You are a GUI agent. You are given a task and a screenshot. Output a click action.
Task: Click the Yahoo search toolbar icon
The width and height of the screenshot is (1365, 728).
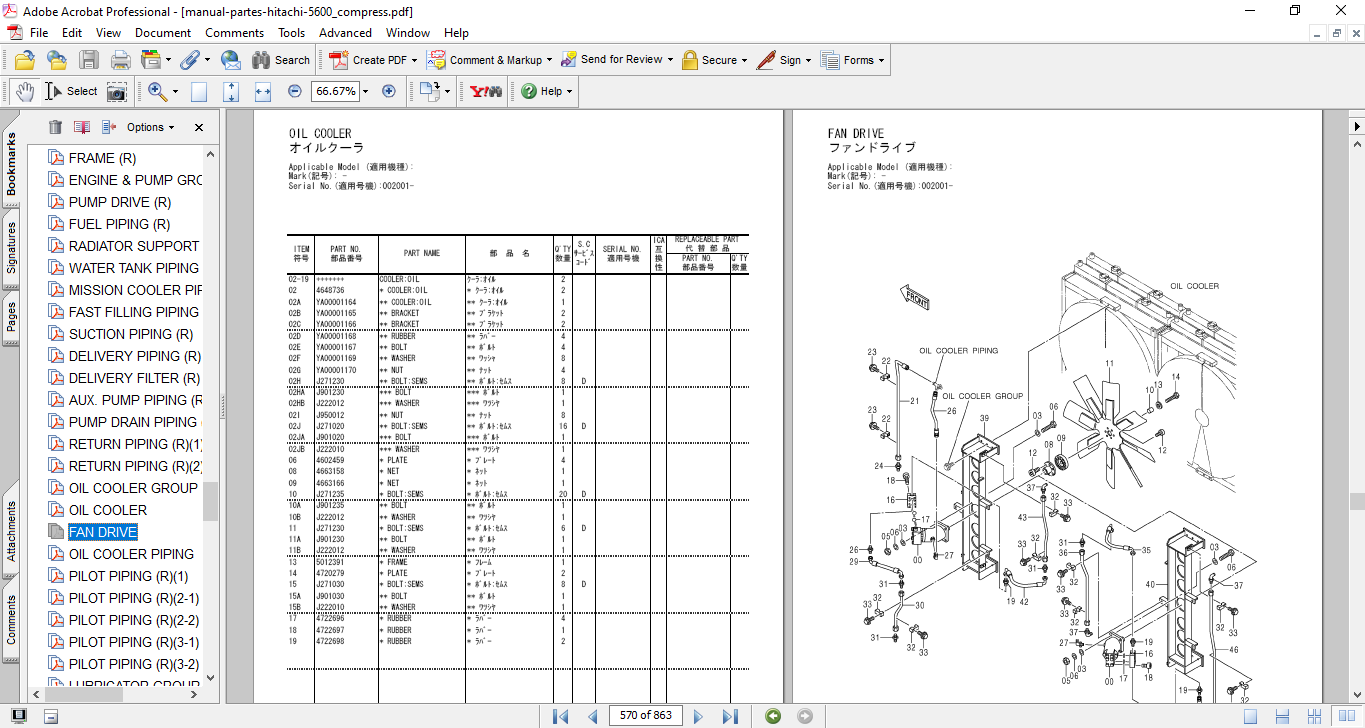point(485,91)
